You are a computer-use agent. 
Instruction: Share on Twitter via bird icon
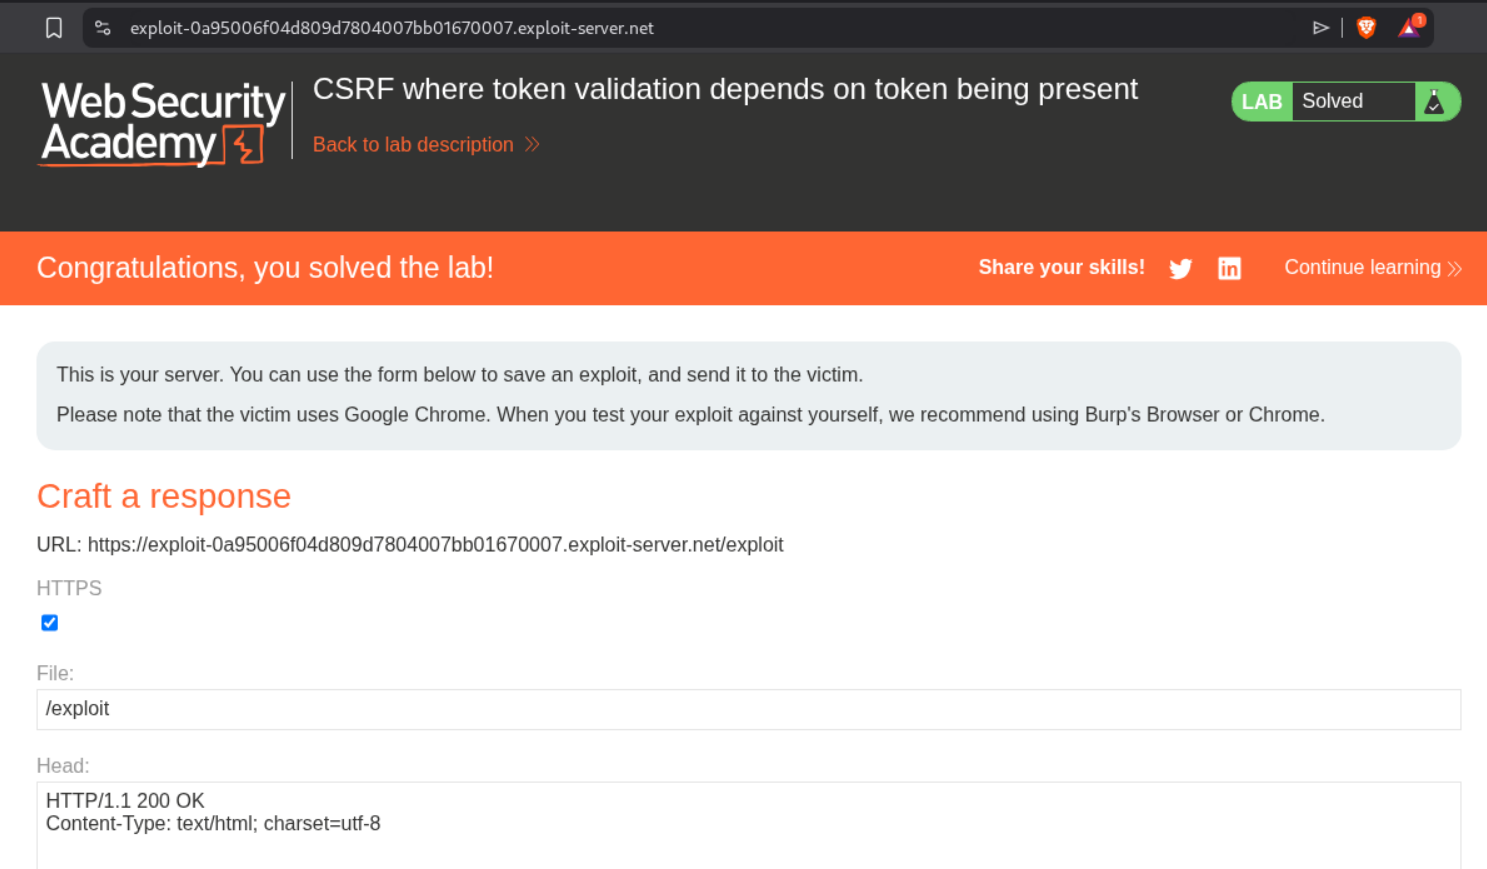[x=1180, y=268]
